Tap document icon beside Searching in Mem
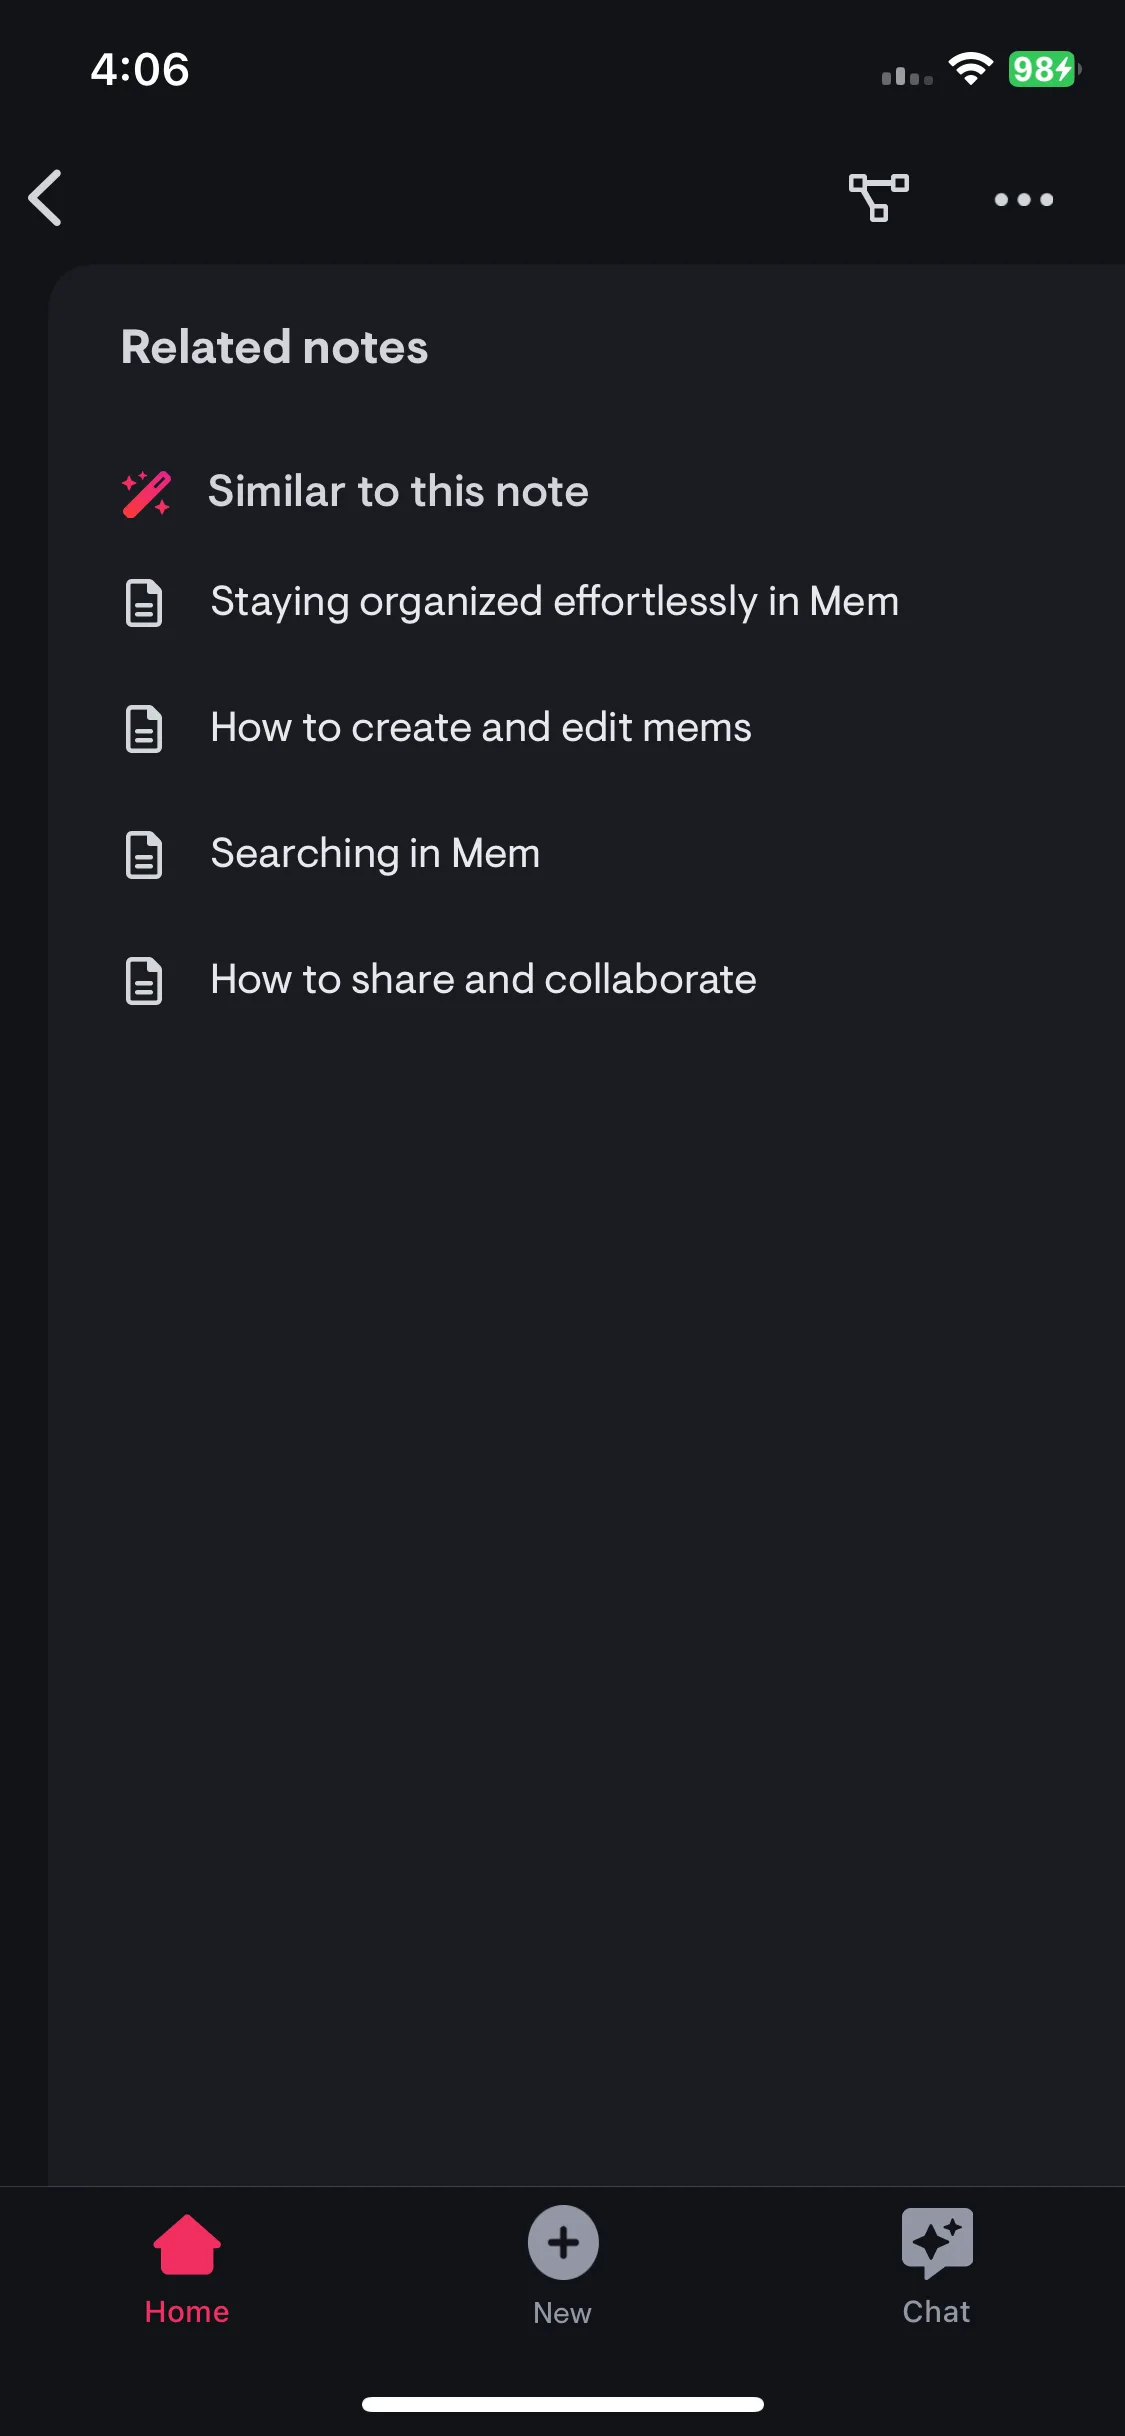Screen dimensions: 1125x2436 (x=144, y=855)
